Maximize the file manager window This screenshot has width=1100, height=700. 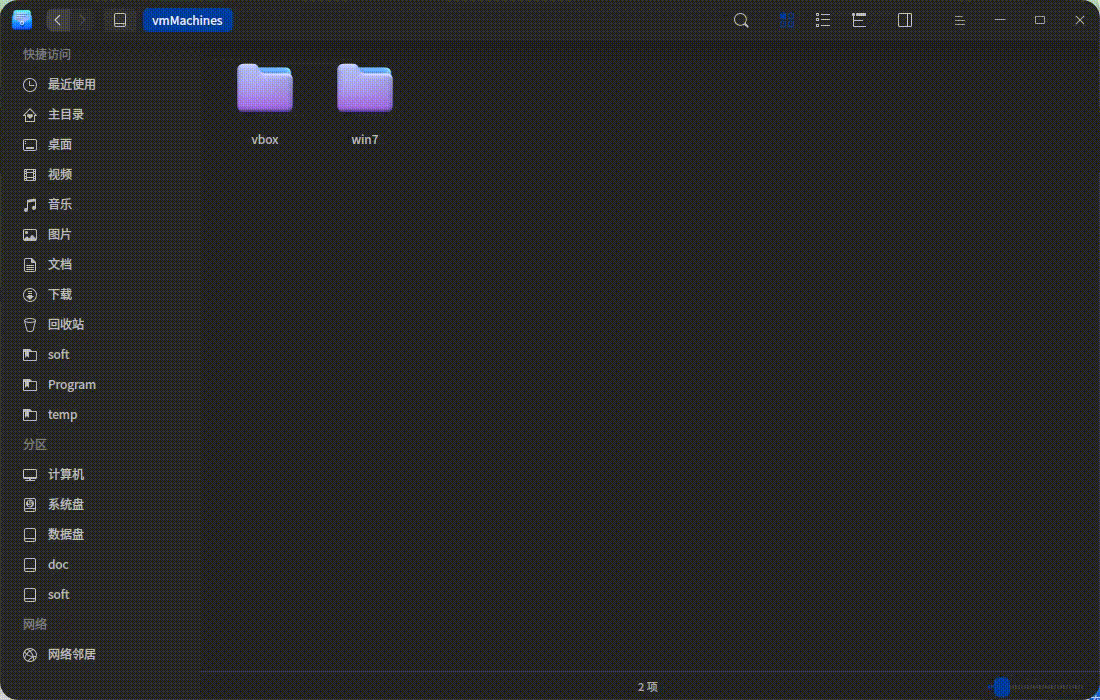click(x=1040, y=20)
